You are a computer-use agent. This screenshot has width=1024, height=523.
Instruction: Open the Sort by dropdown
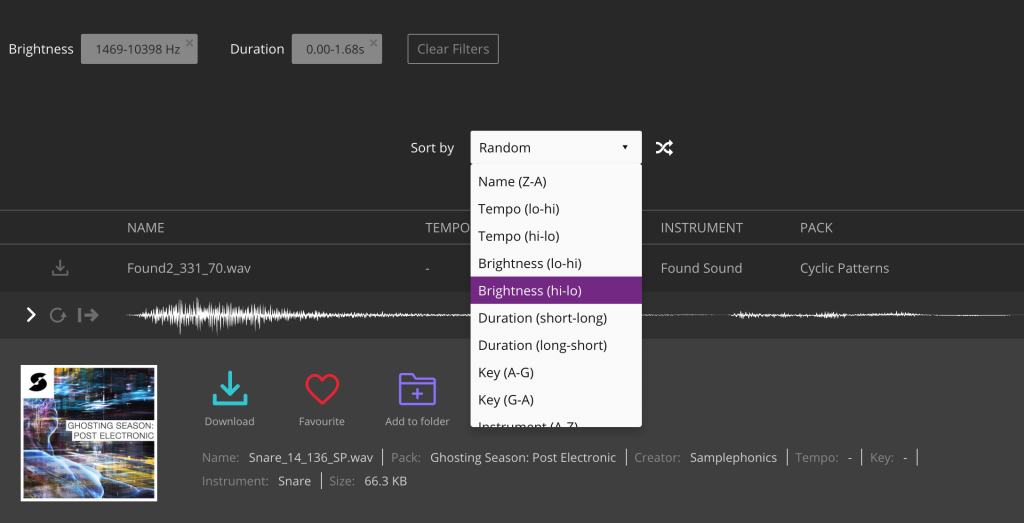pos(556,148)
